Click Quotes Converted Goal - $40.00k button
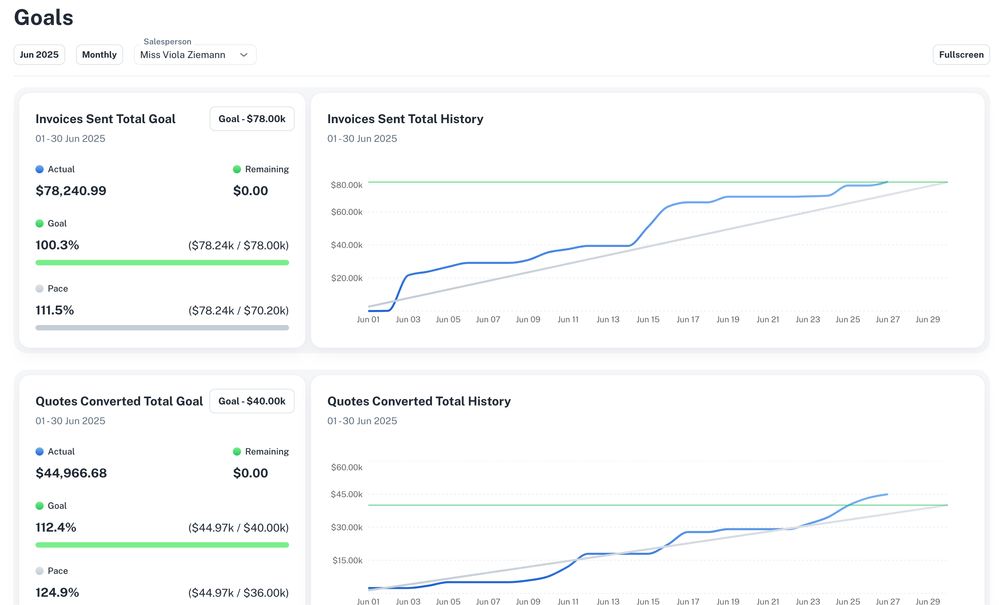Viewport: 999px width, 605px height. [251, 401]
